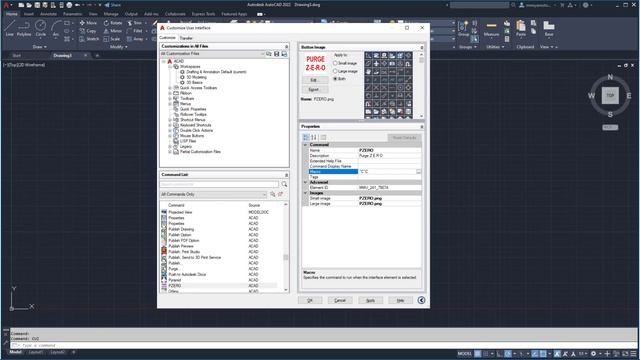Click the Move tool in Modify panel
This screenshot has width=640, height=360.
pyautogui.click(x=88, y=23)
